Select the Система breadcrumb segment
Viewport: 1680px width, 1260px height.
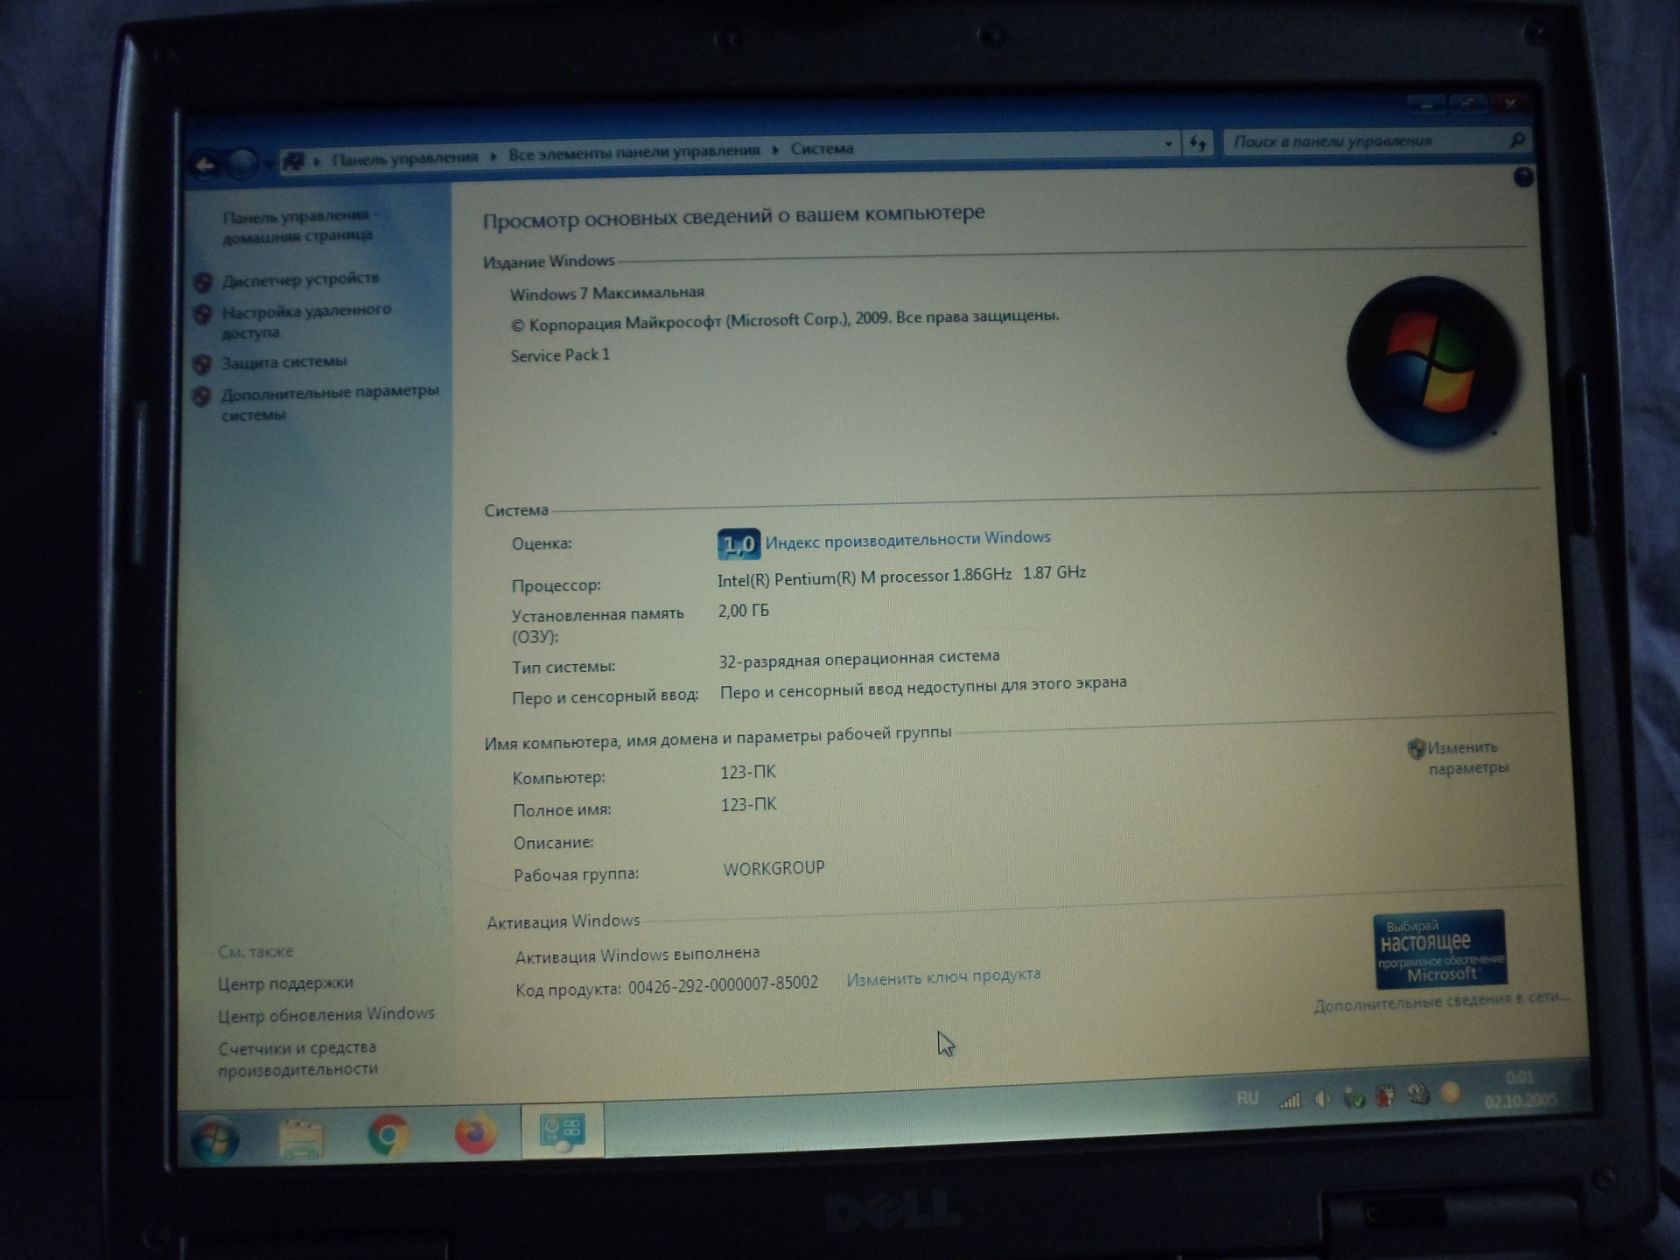coord(822,148)
